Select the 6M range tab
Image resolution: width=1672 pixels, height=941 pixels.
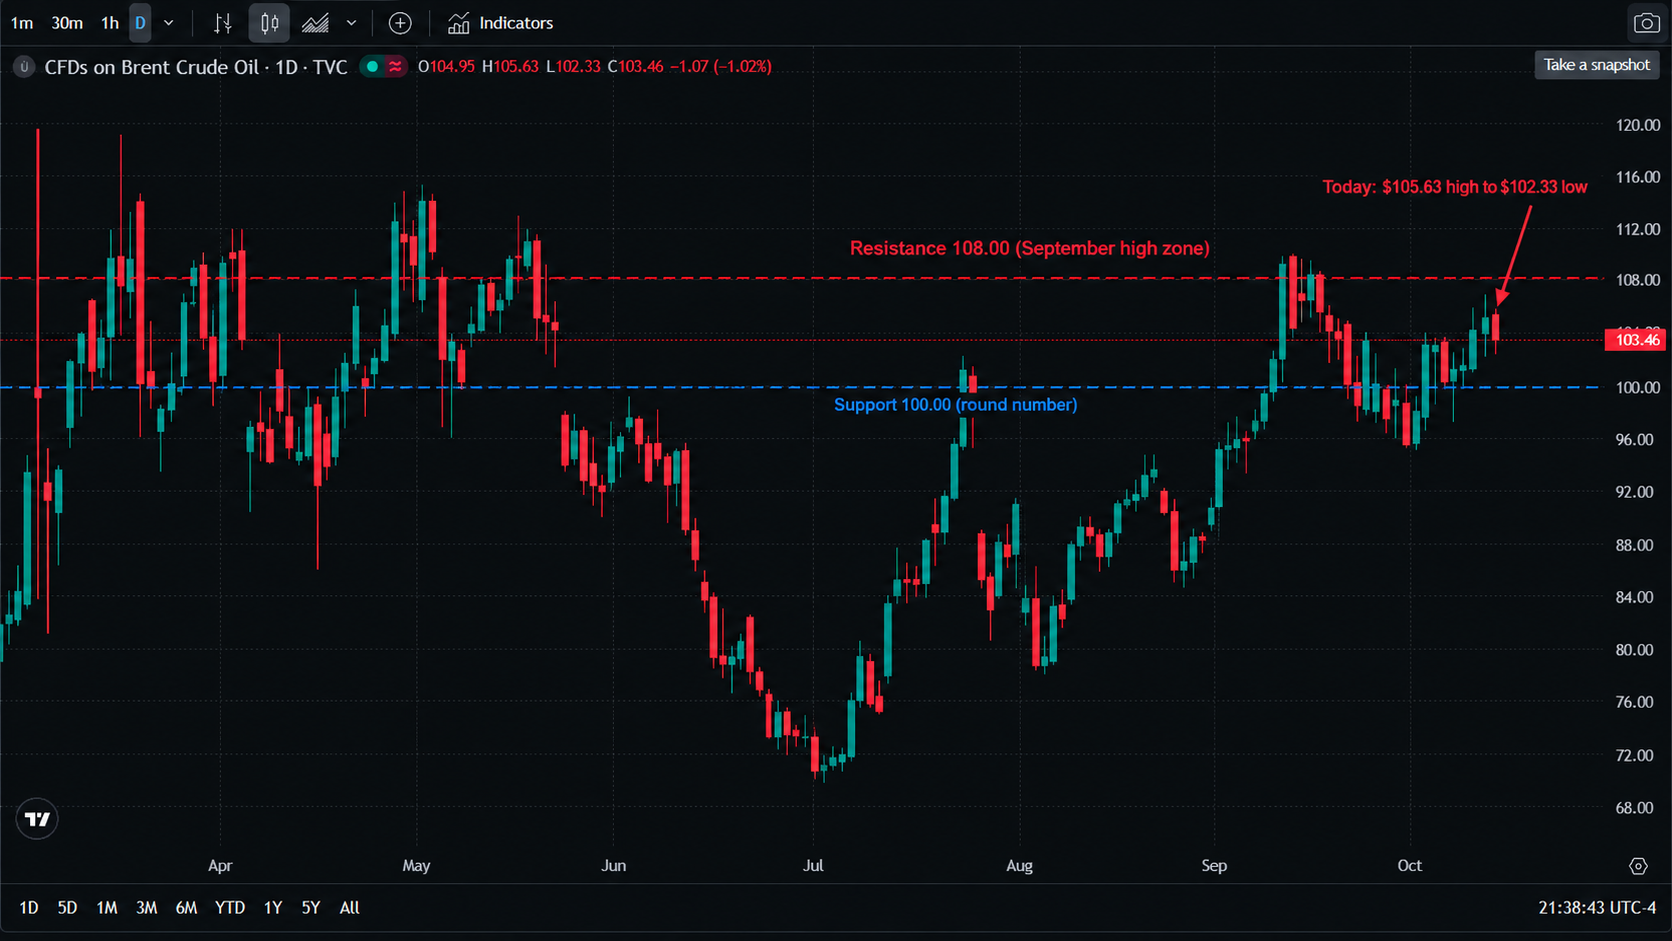point(186,908)
